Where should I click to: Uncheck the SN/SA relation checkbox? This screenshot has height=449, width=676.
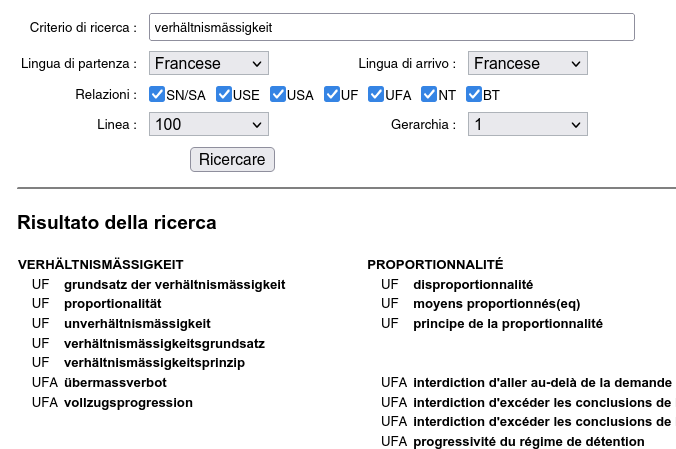point(157,95)
